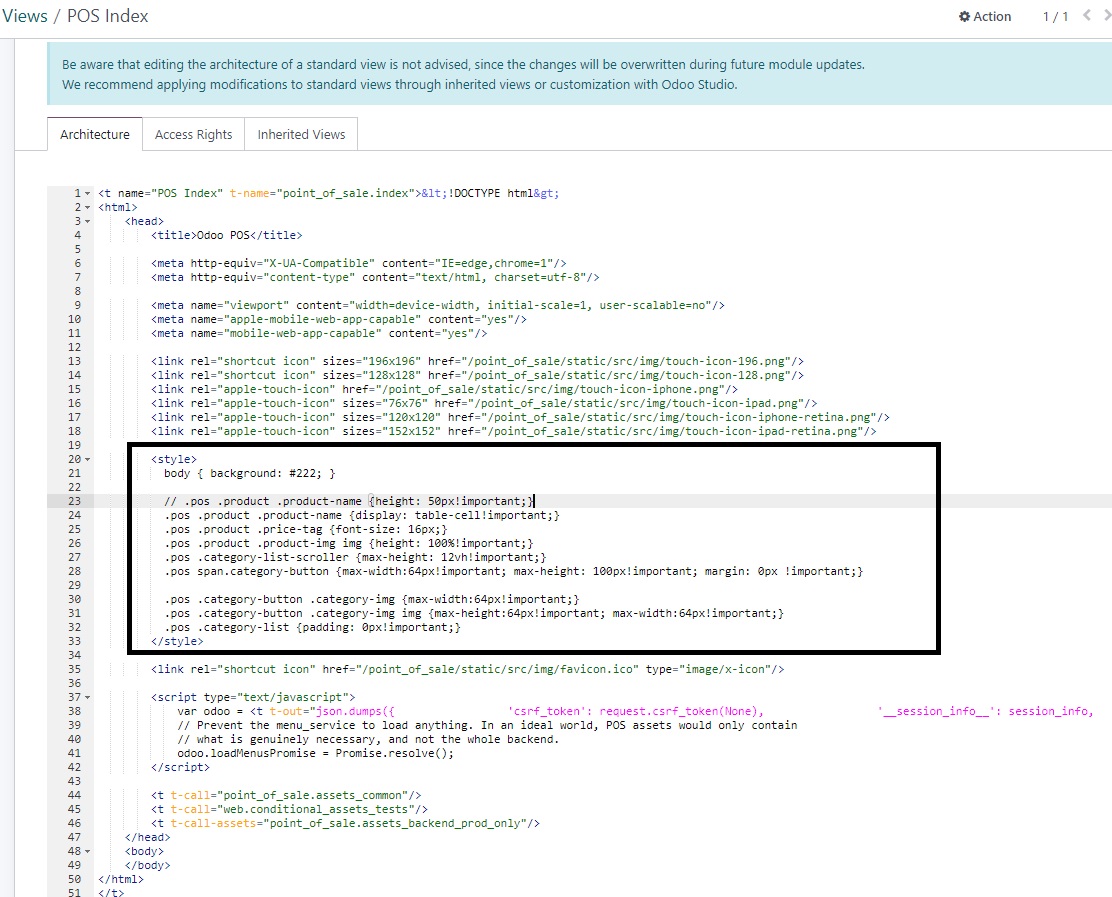Click the category-list padding line
Viewport: 1112px width, 897px height.
click(x=312, y=628)
